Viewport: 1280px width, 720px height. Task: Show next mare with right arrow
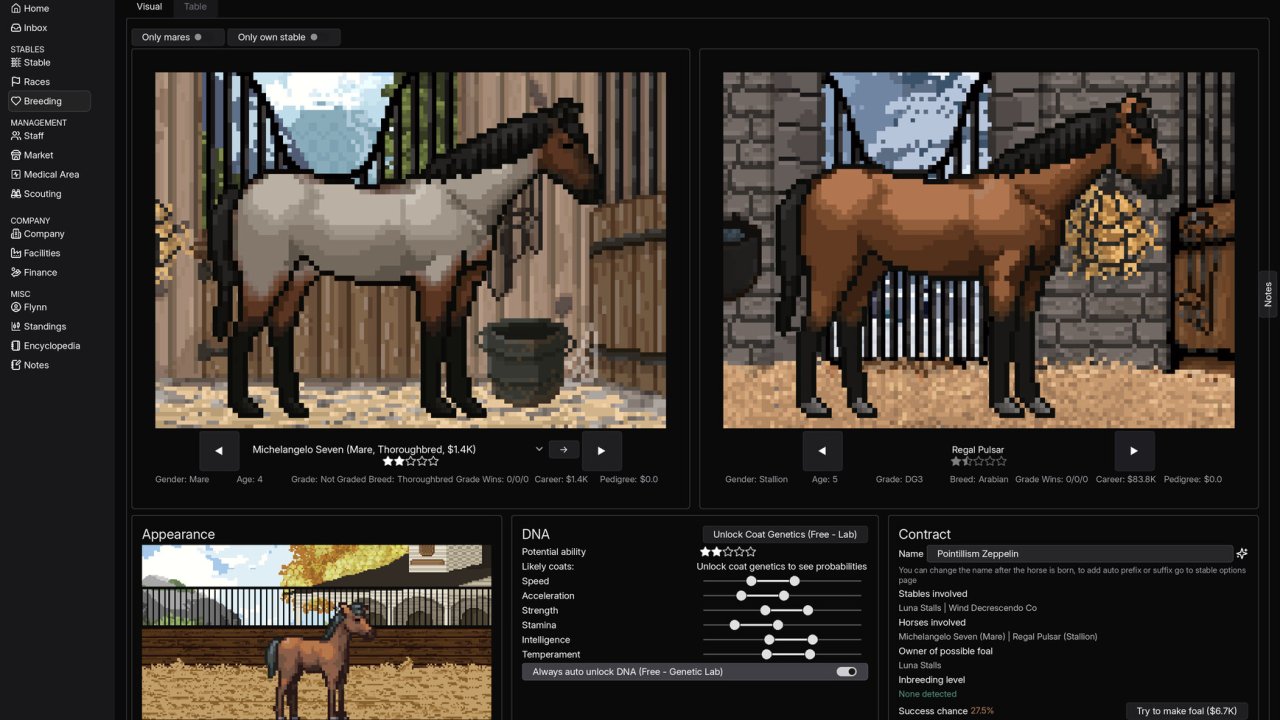click(601, 451)
